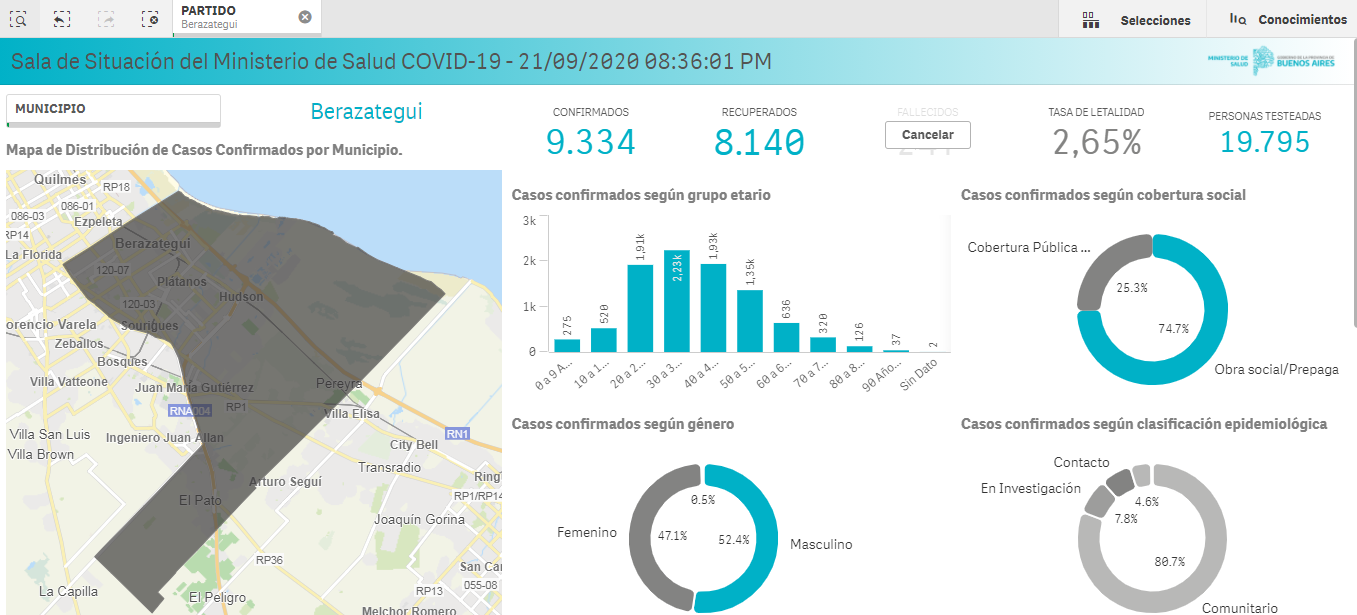Image resolution: width=1357 pixels, height=615 pixels.
Task: Step back one selection
Action: [x=62, y=19]
